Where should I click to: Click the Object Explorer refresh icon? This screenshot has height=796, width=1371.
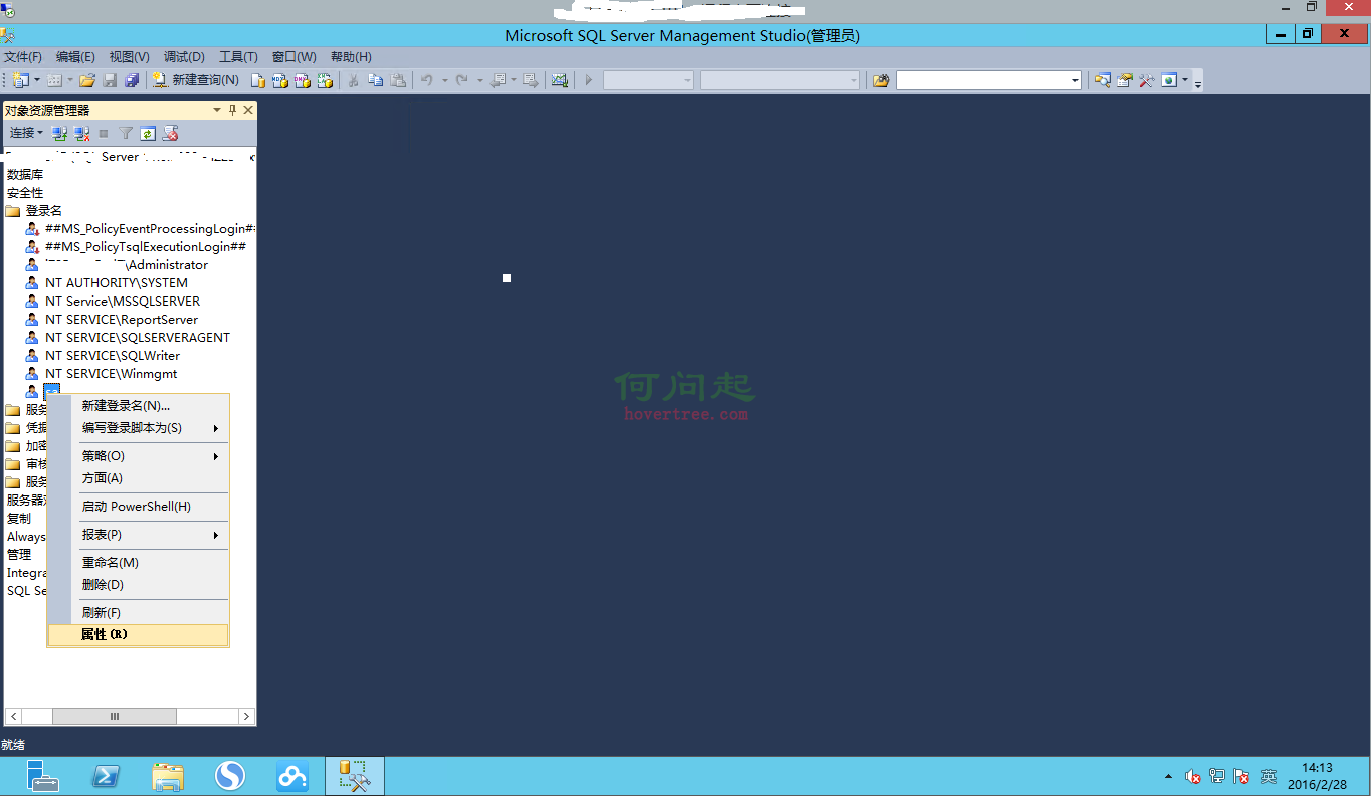(x=148, y=133)
